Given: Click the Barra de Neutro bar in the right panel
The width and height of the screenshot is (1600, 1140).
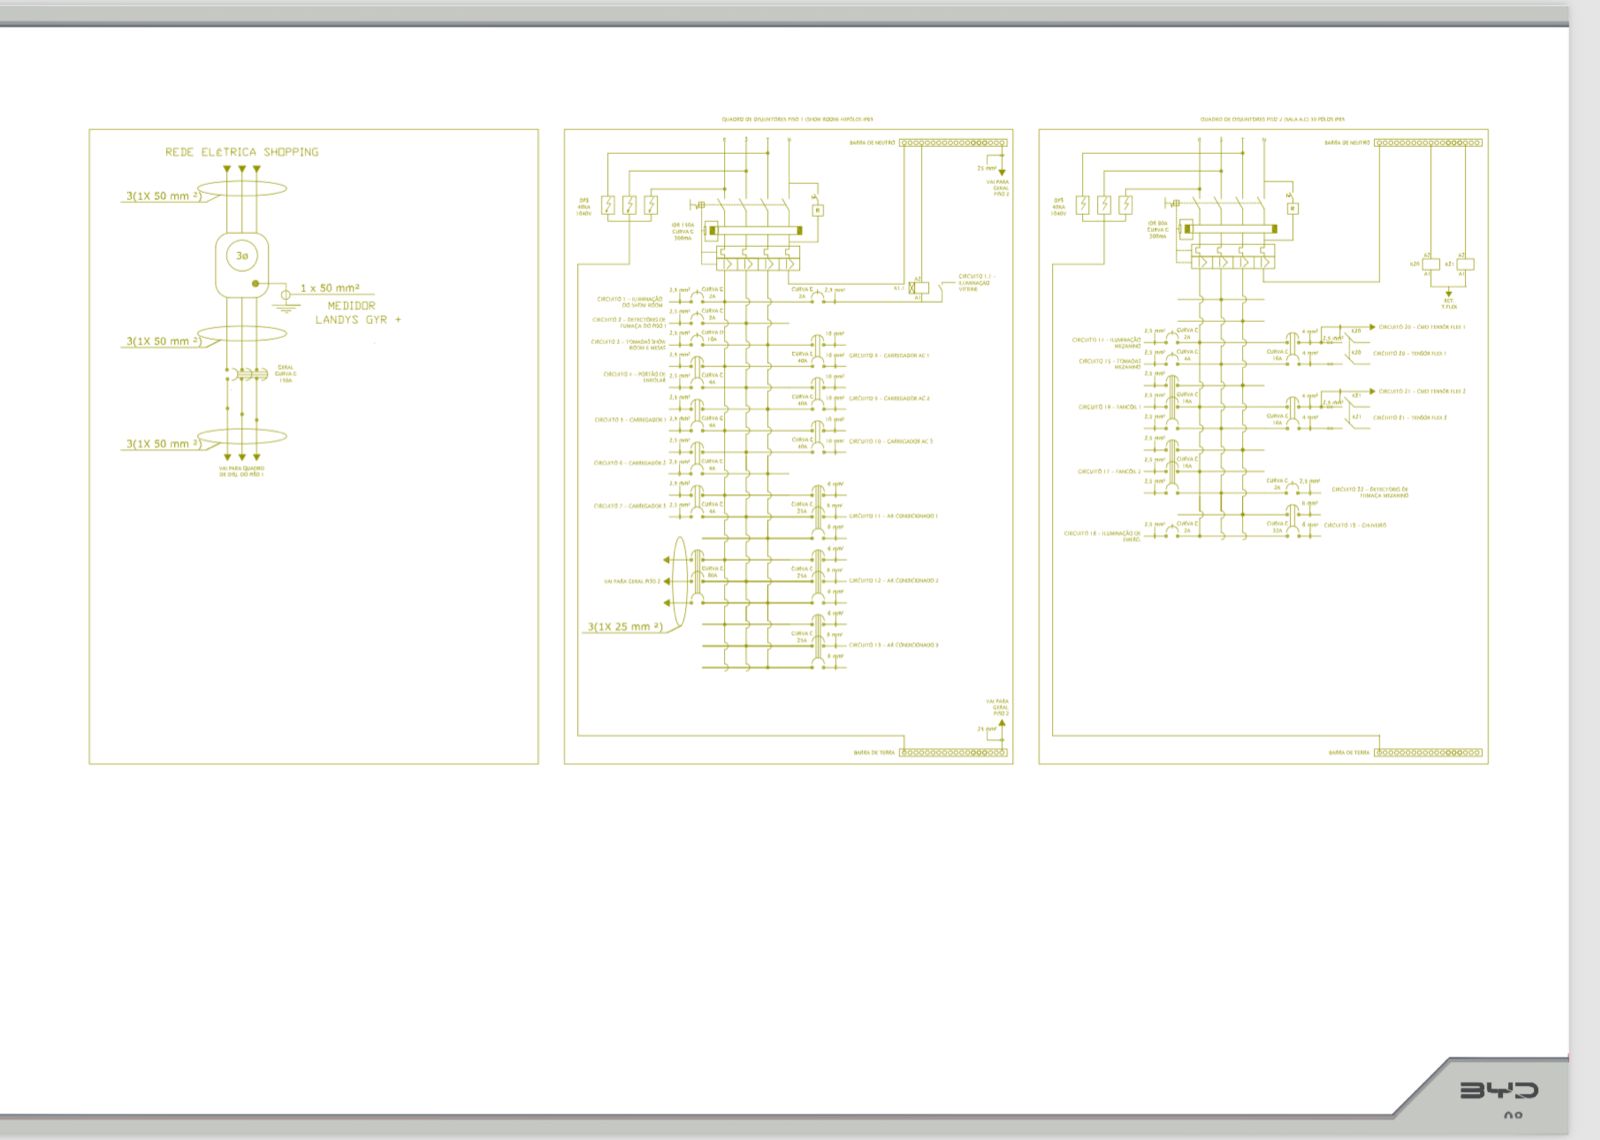Looking at the screenshot, I should pyautogui.click(x=1428, y=143).
